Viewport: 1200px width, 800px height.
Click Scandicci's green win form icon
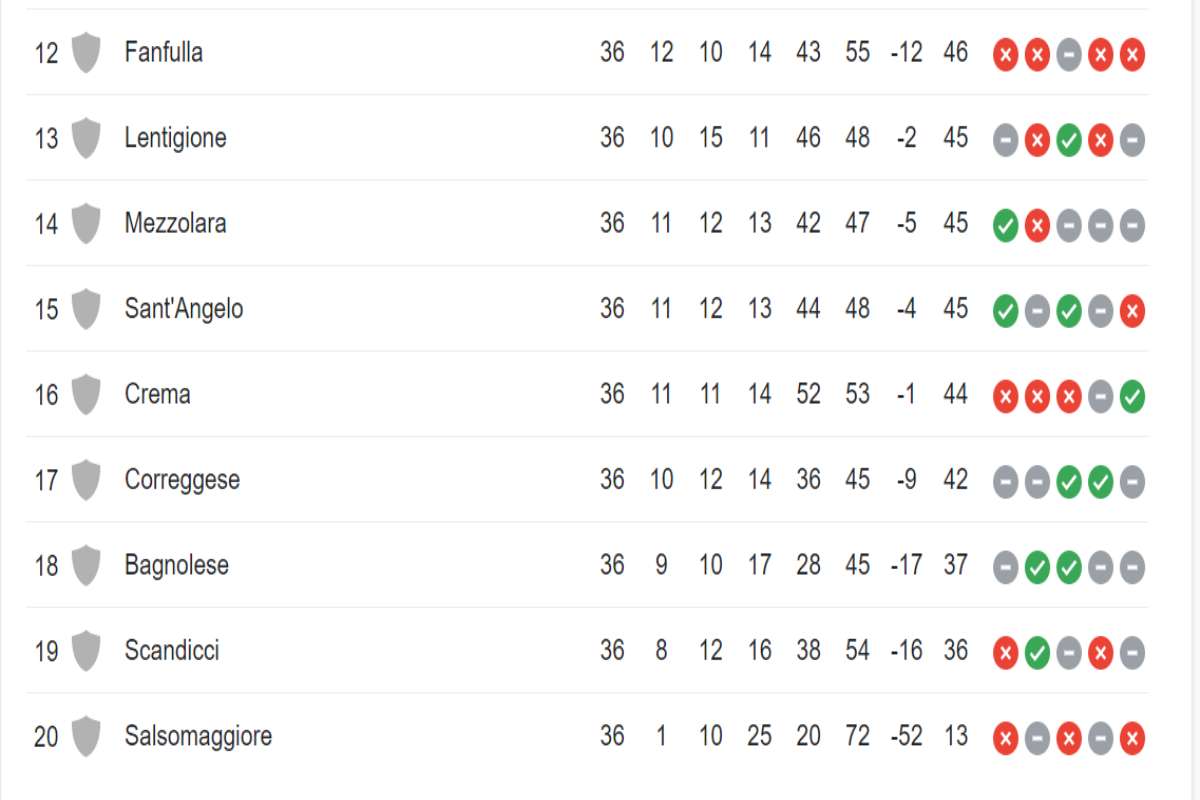pos(1038,654)
